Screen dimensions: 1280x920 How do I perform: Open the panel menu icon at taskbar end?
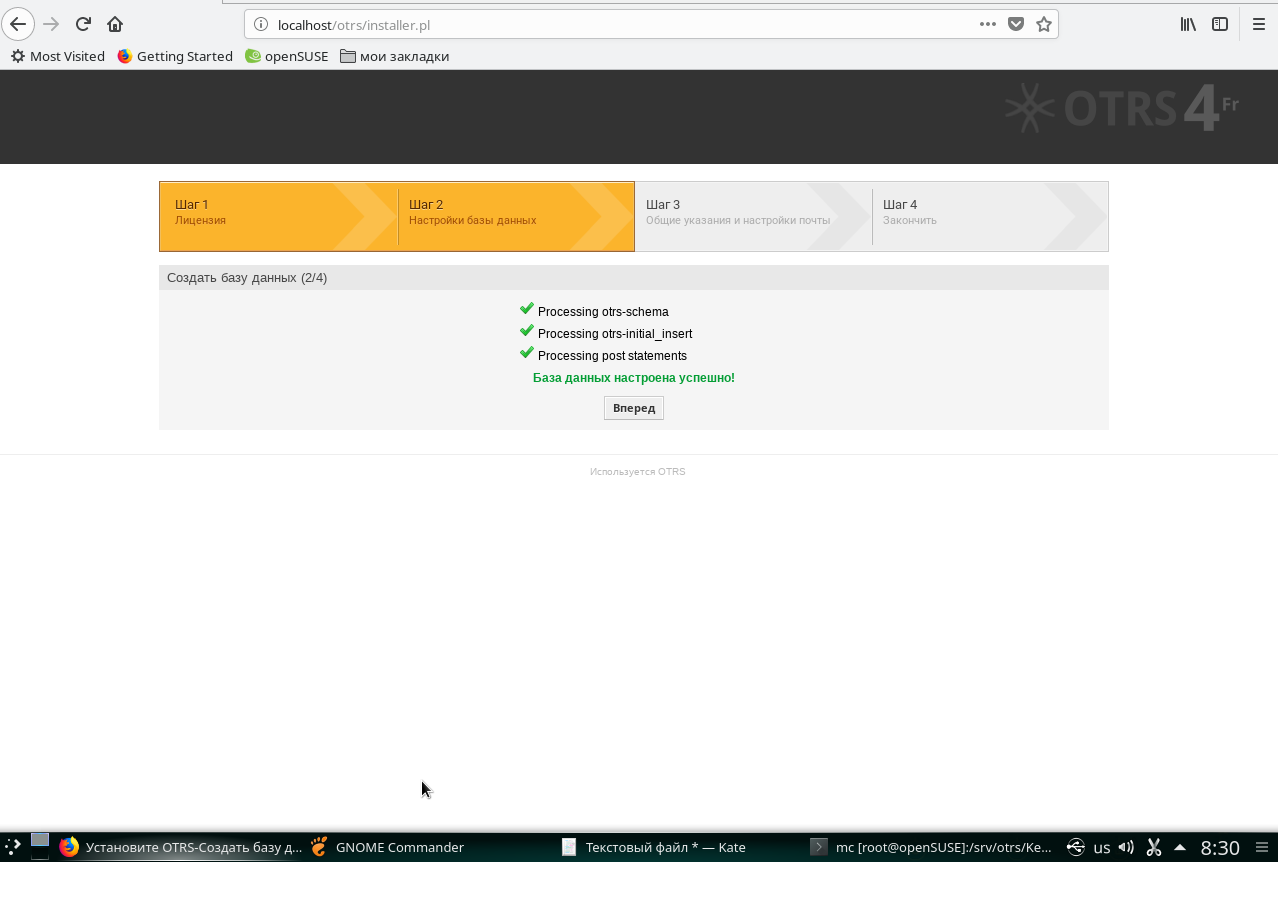1262,847
